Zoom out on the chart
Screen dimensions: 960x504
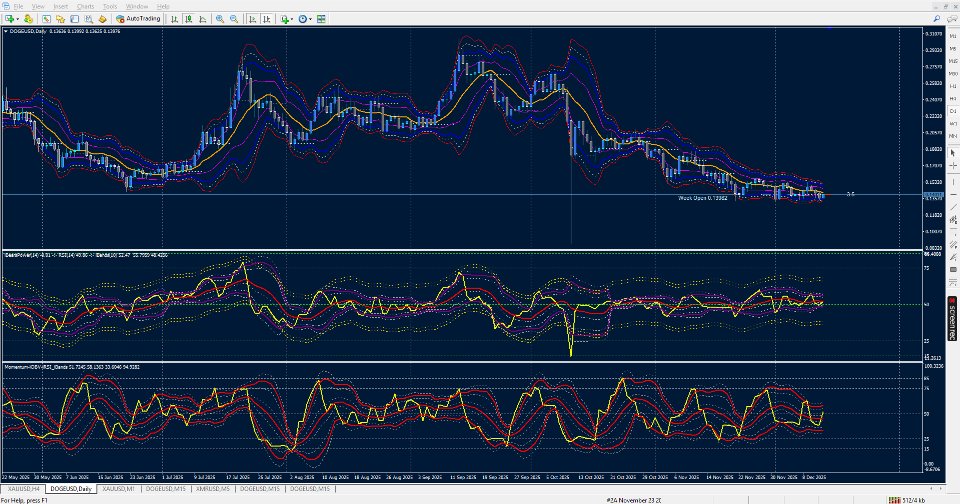point(234,19)
